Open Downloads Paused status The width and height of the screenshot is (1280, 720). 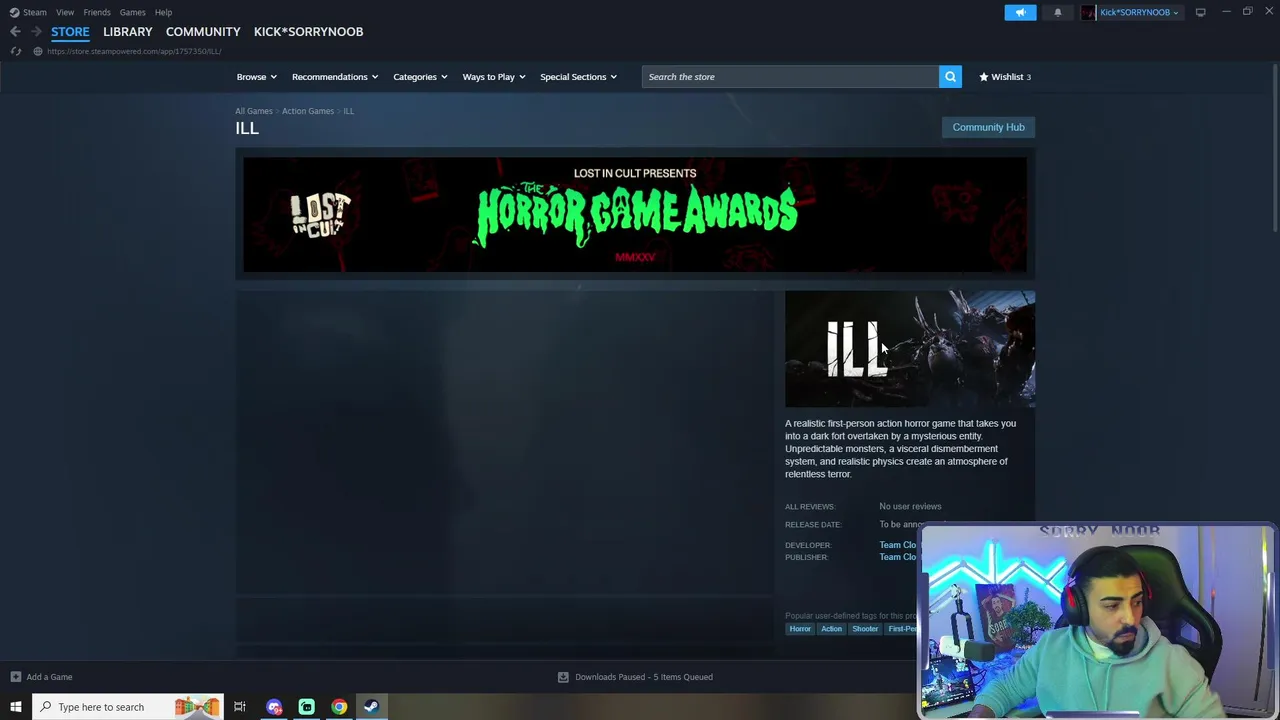[644, 677]
